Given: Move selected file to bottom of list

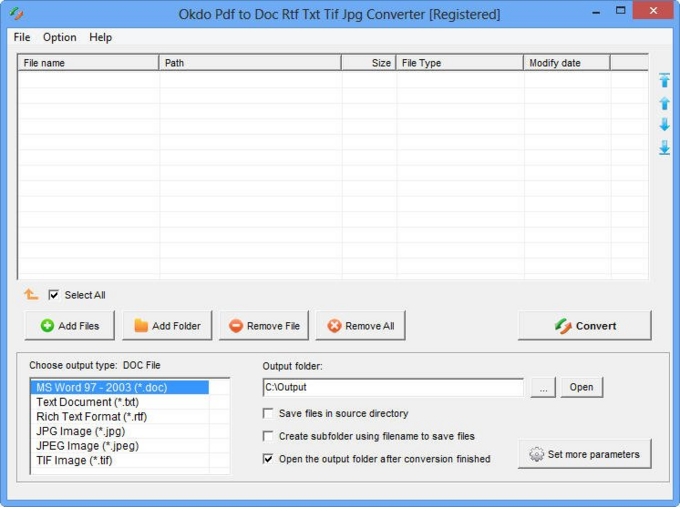Looking at the screenshot, I should (664, 147).
